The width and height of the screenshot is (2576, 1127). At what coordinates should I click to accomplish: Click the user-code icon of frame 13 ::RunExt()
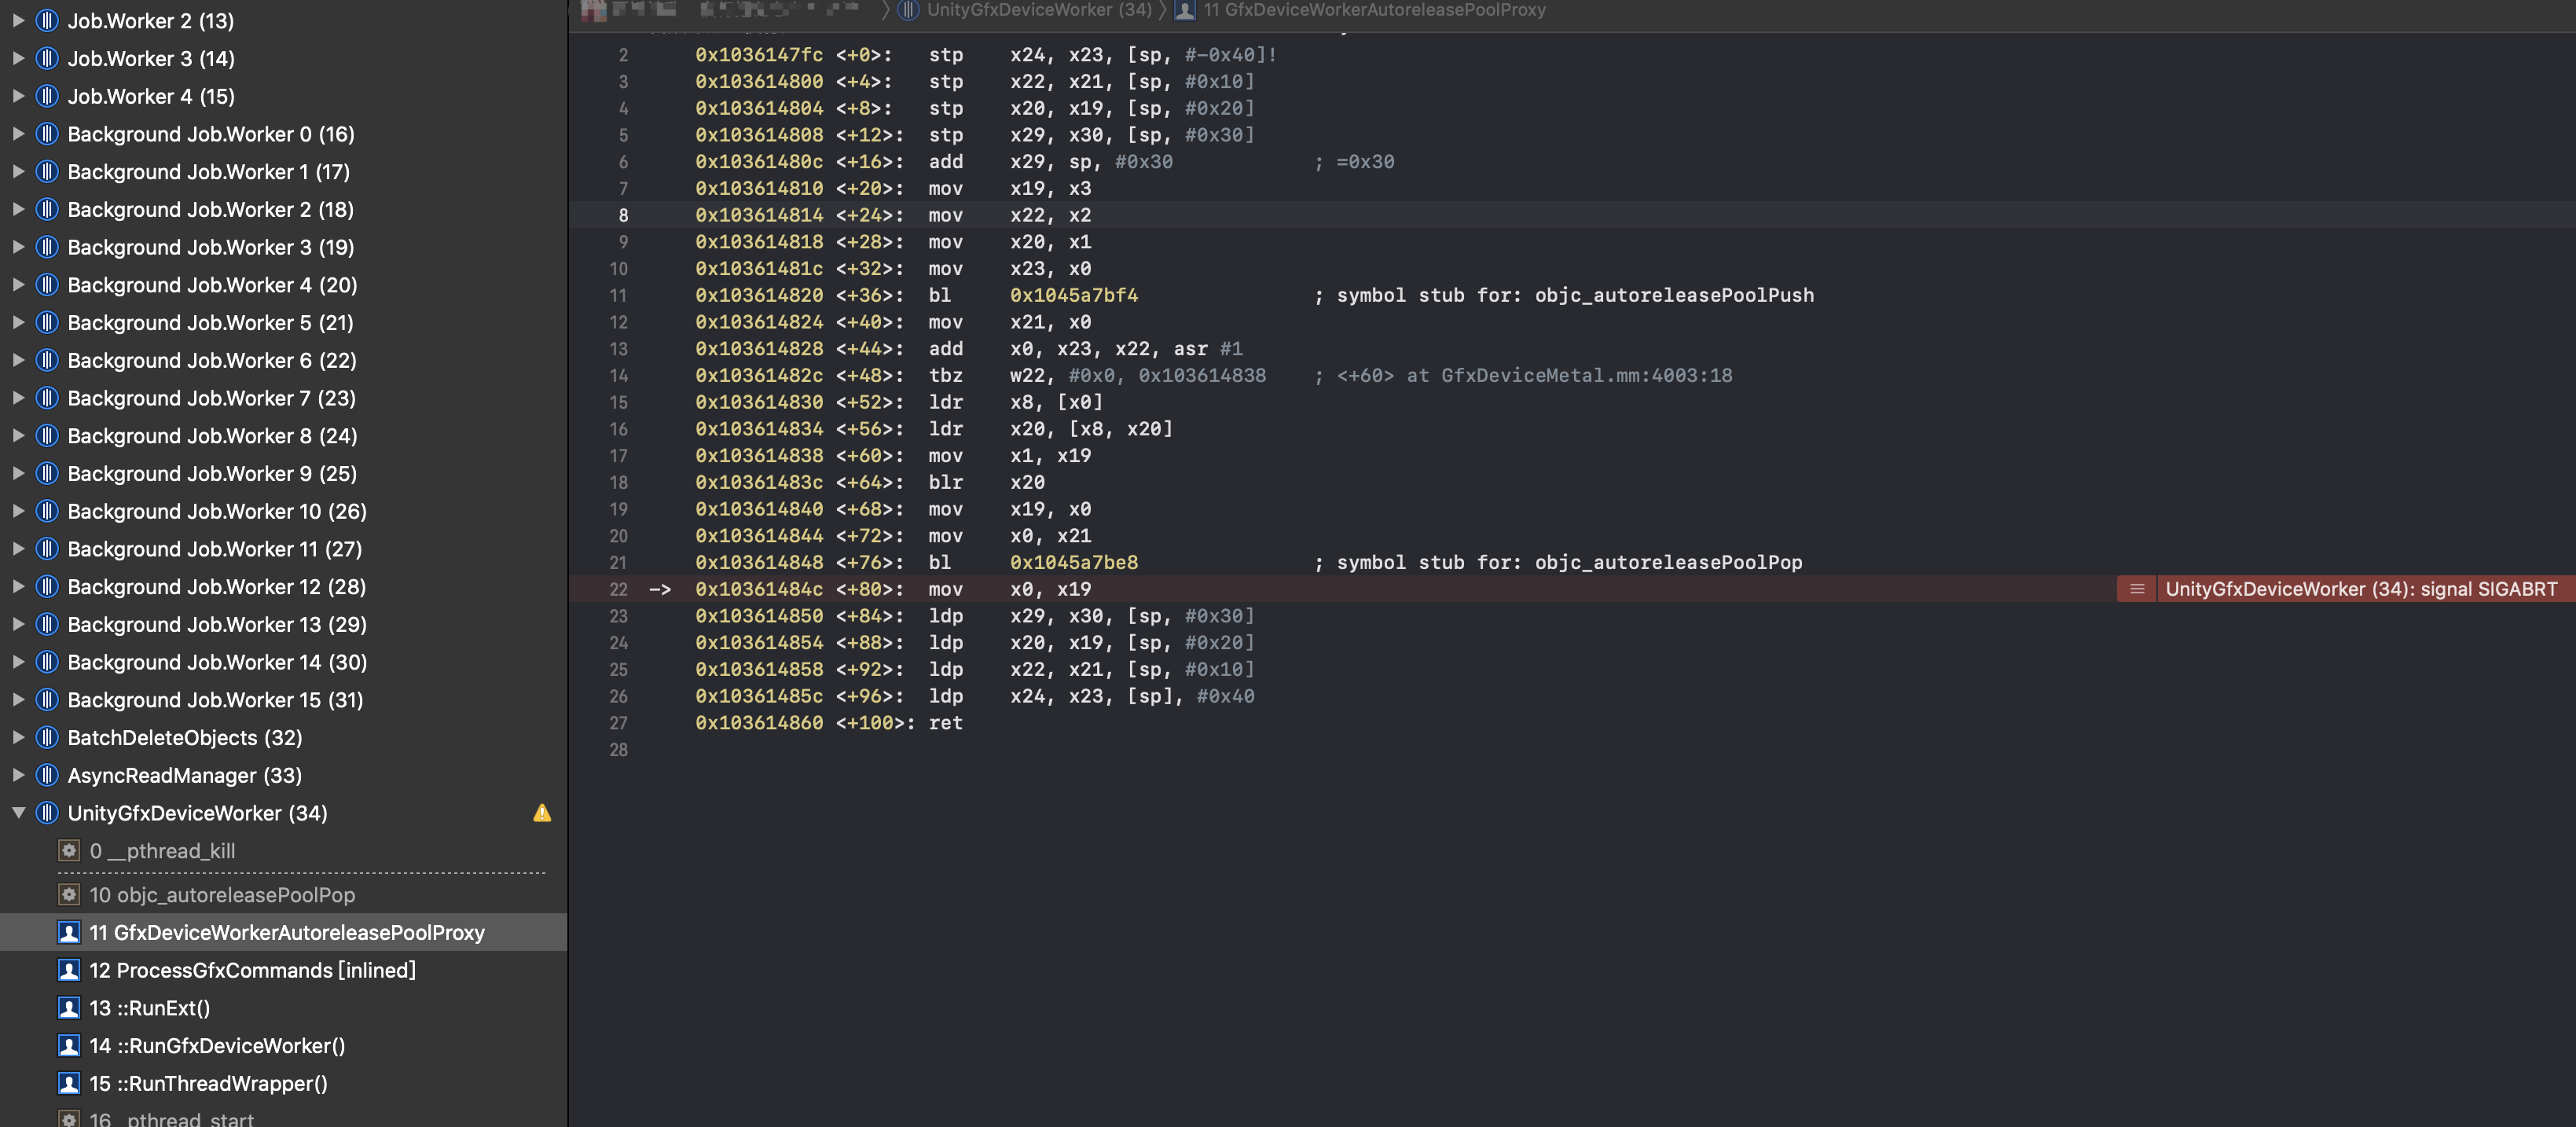coord(69,1008)
